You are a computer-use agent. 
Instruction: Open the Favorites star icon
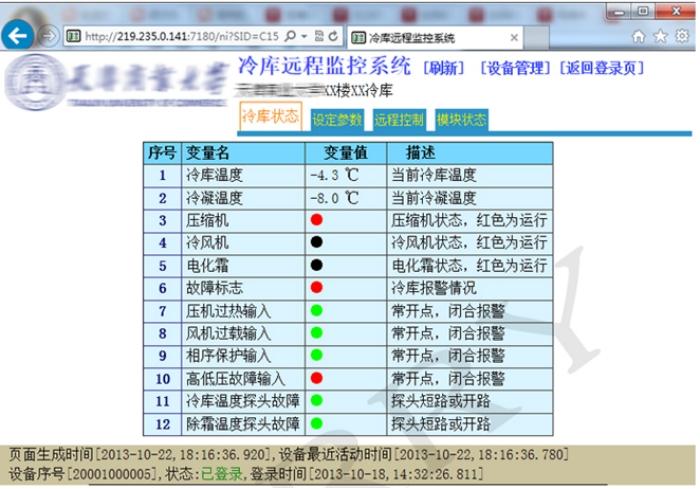pos(659,36)
